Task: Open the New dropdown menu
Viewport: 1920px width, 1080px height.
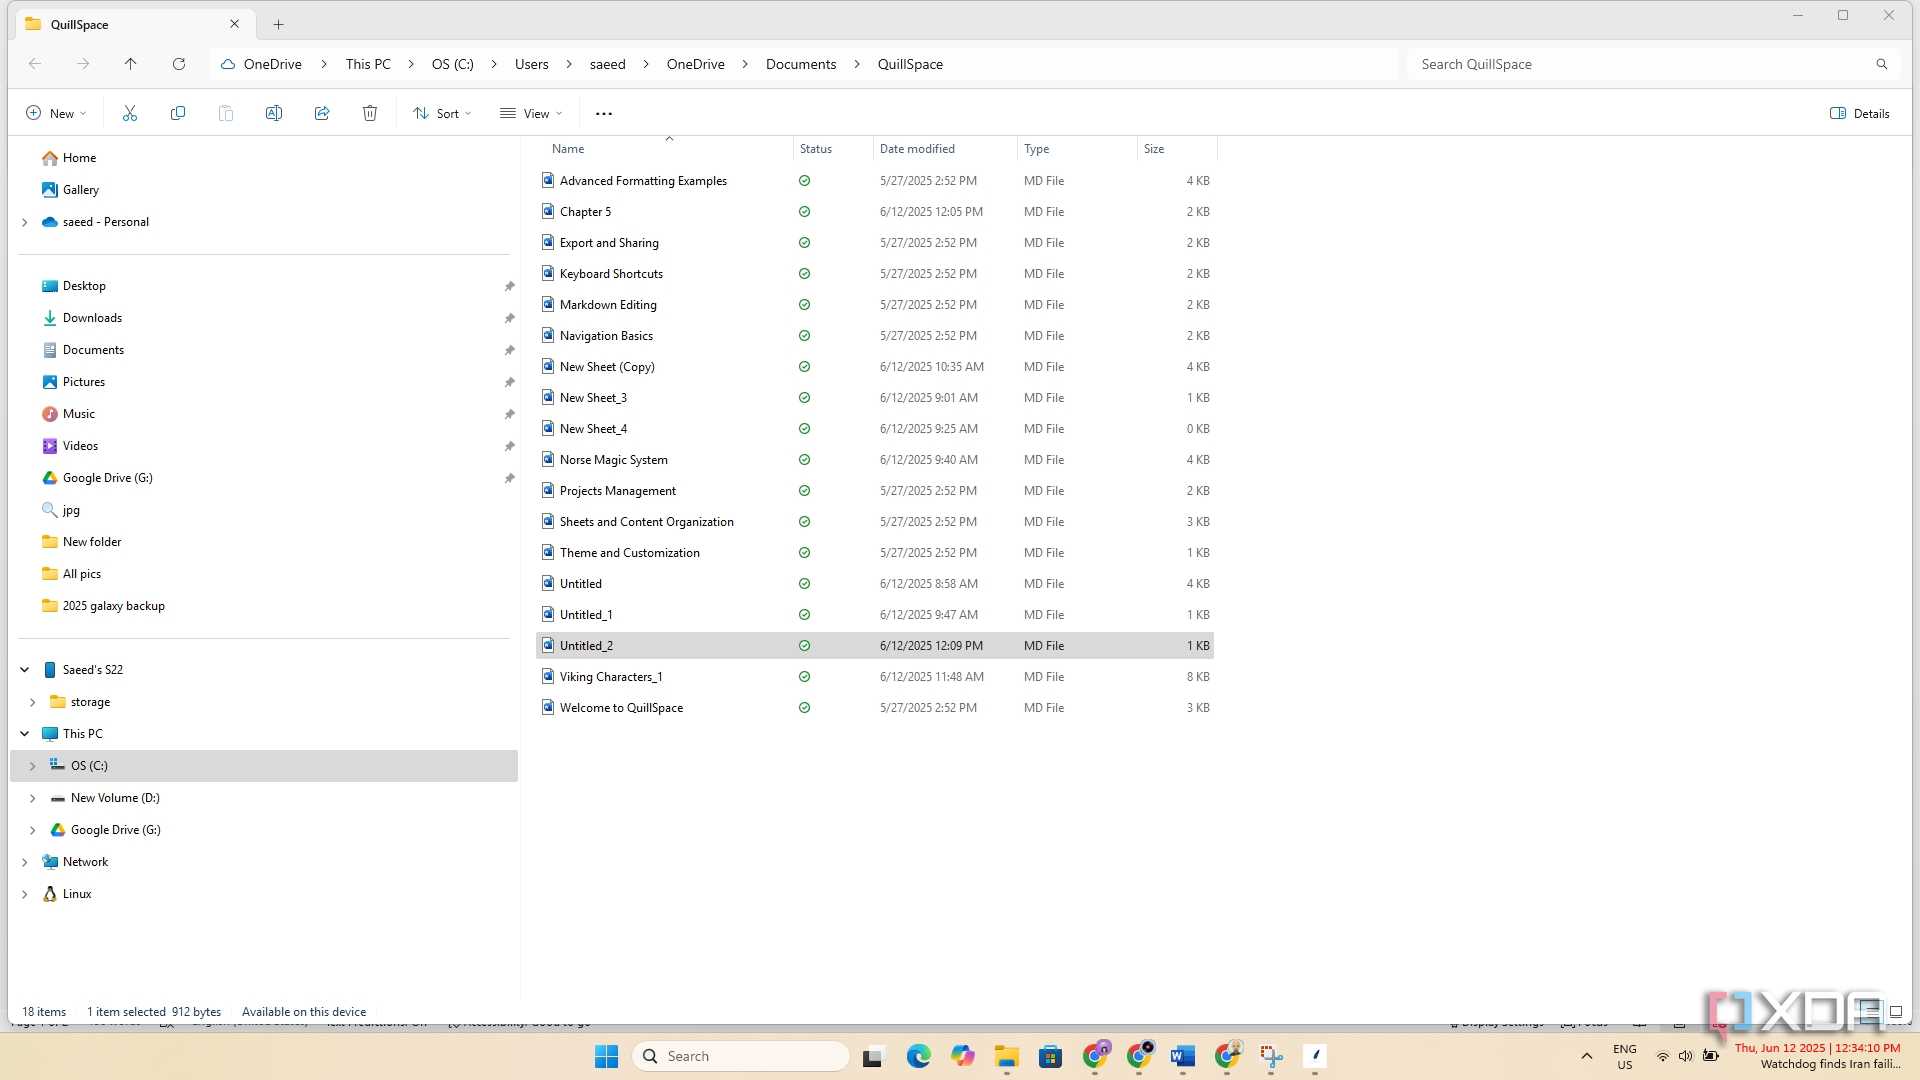Action: pos(56,113)
